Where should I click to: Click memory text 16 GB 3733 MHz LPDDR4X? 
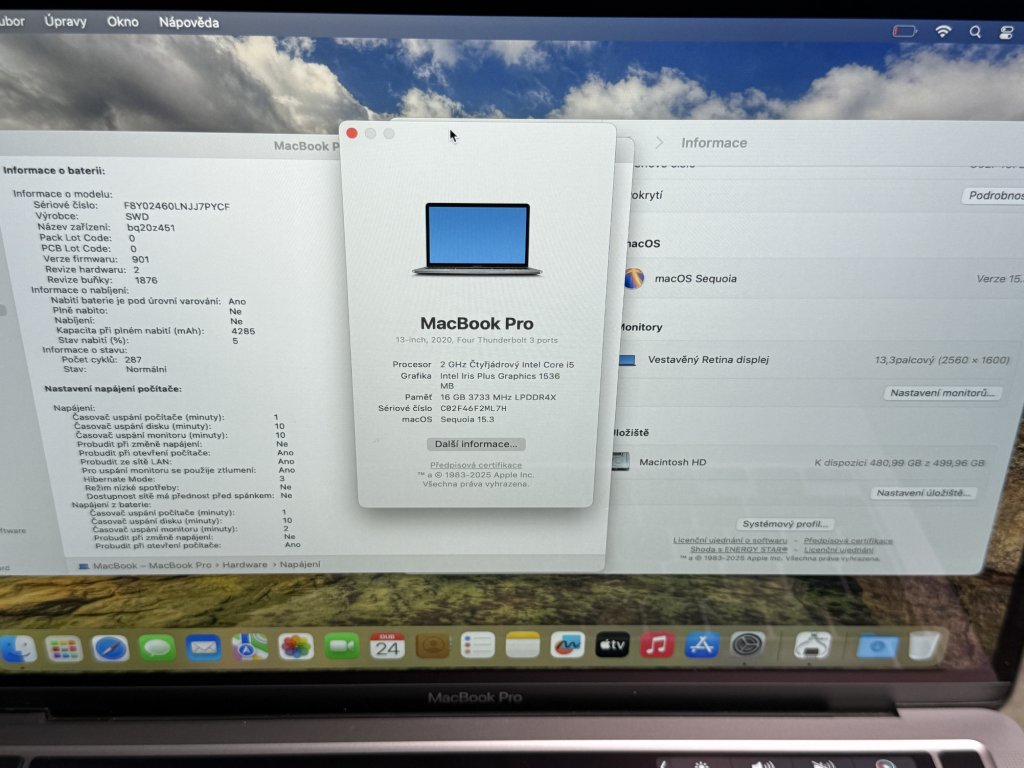point(498,397)
